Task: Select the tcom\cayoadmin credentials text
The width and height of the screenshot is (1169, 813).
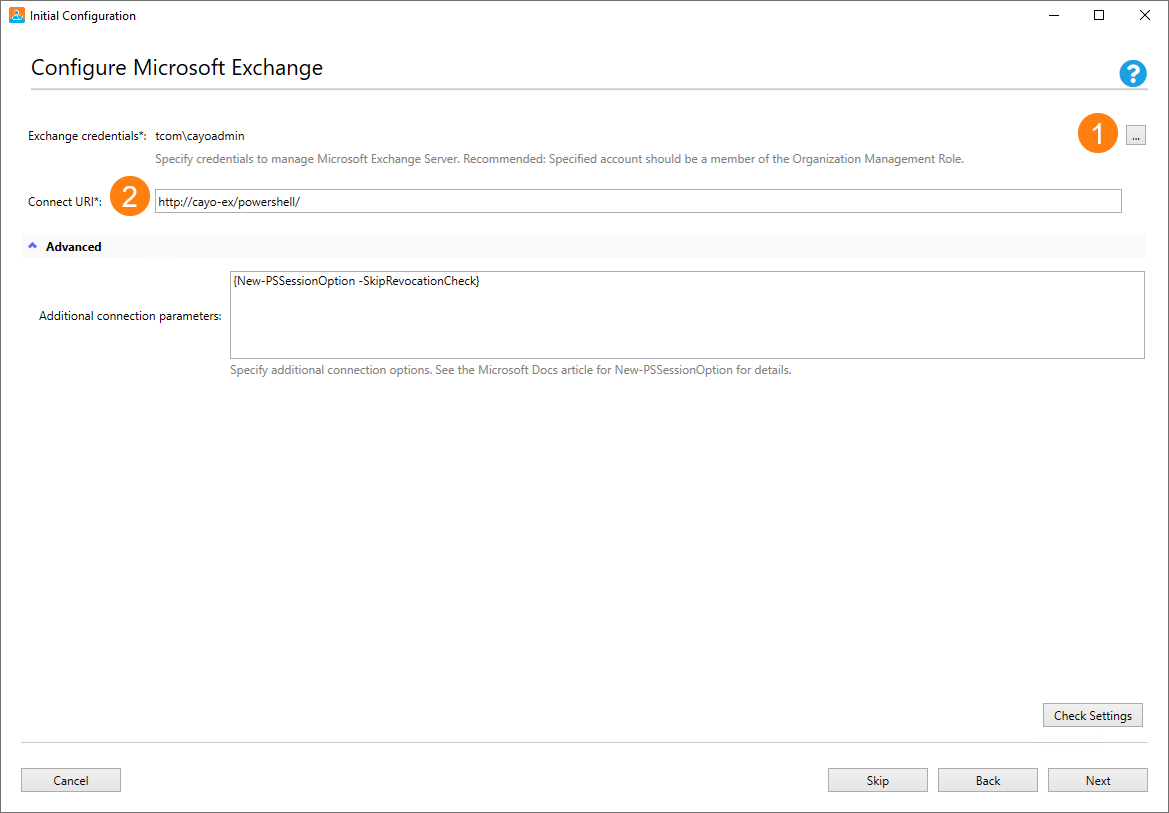Action: (200, 136)
